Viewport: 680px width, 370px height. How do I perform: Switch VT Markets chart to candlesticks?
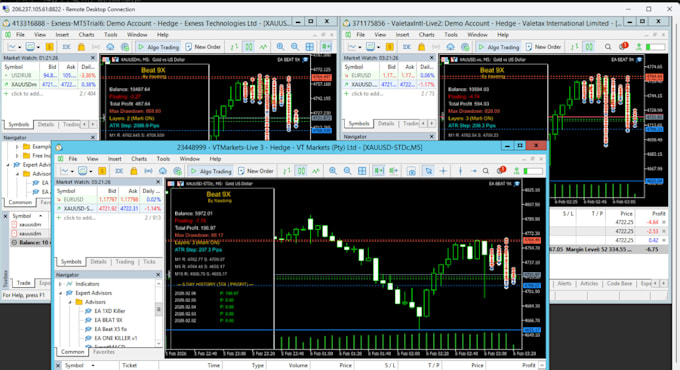301,171
